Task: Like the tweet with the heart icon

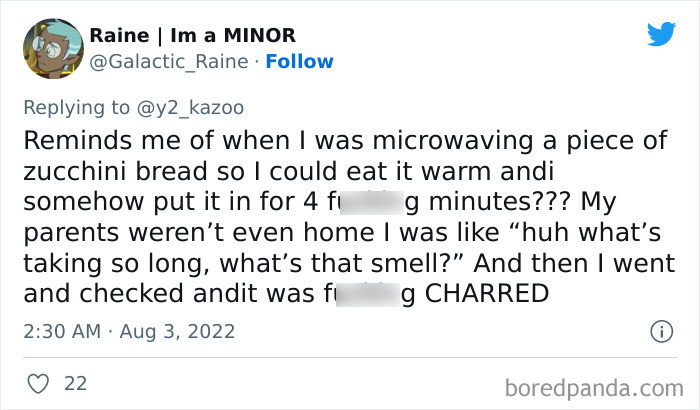Action: [x=40, y=382]
